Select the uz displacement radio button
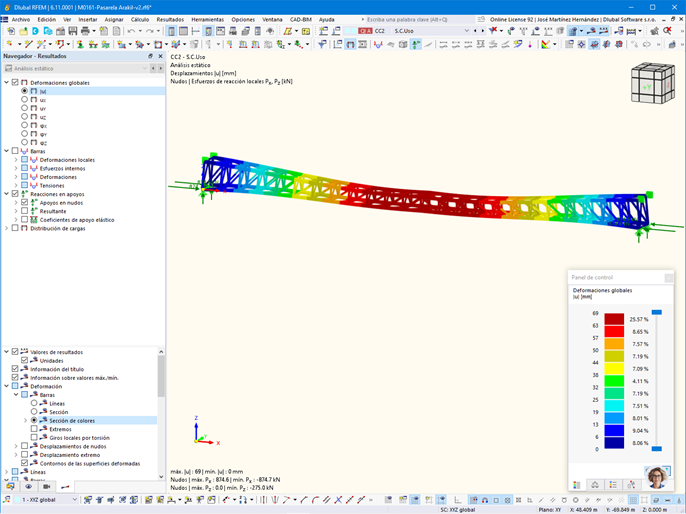Screen dimensions: 686x514 tap(24, 116)
